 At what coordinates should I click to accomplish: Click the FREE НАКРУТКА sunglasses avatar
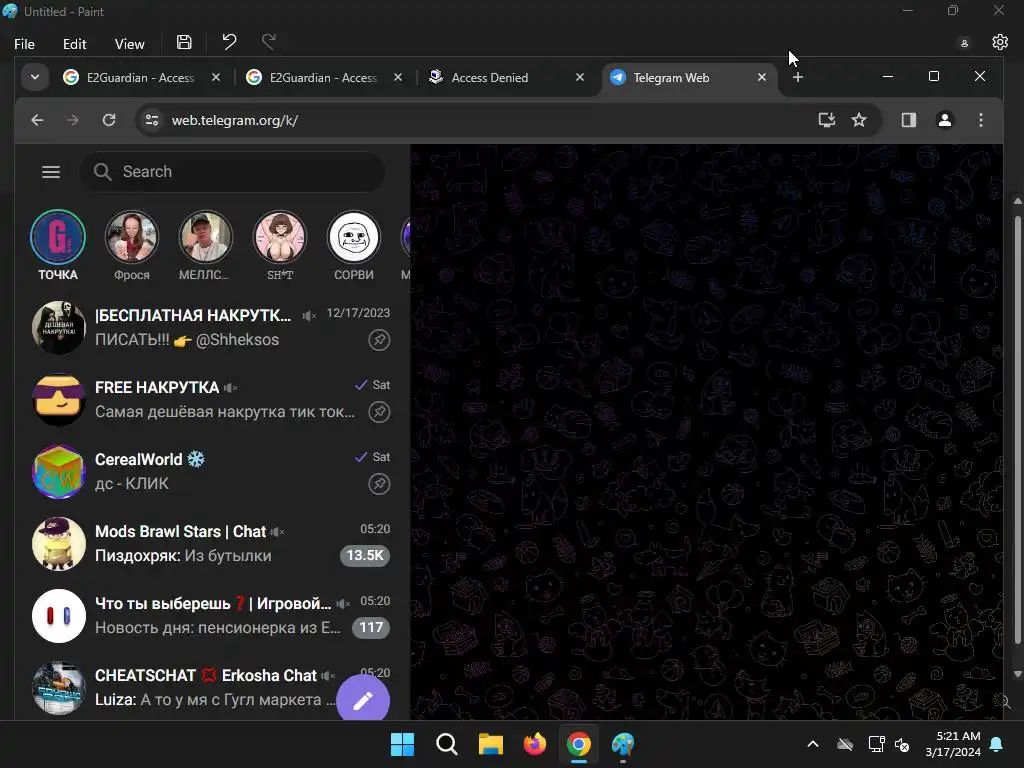(x=59, y=399)
